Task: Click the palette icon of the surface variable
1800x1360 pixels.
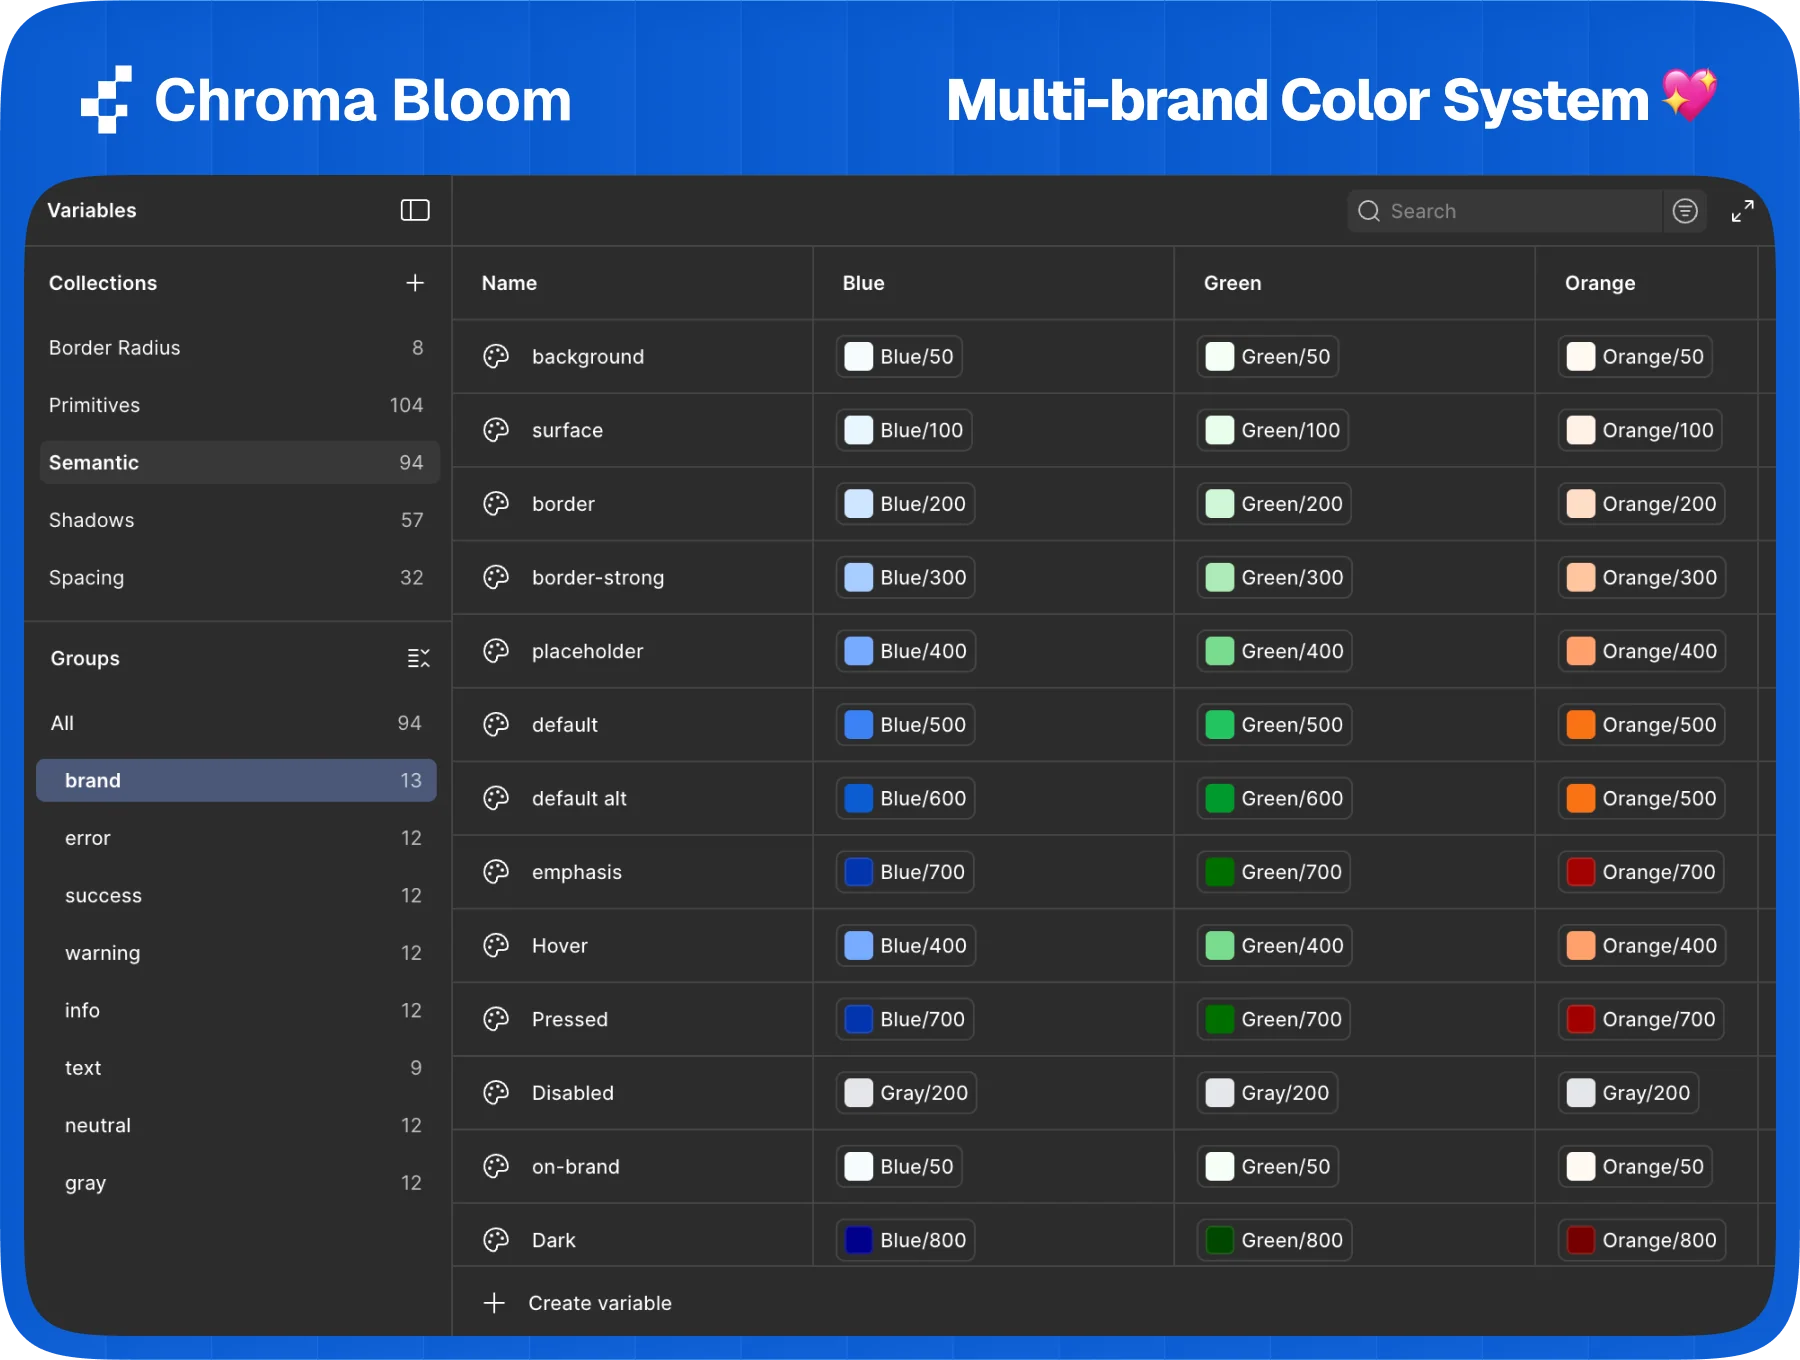Action: pyautogui.click(x=496, y=430)
